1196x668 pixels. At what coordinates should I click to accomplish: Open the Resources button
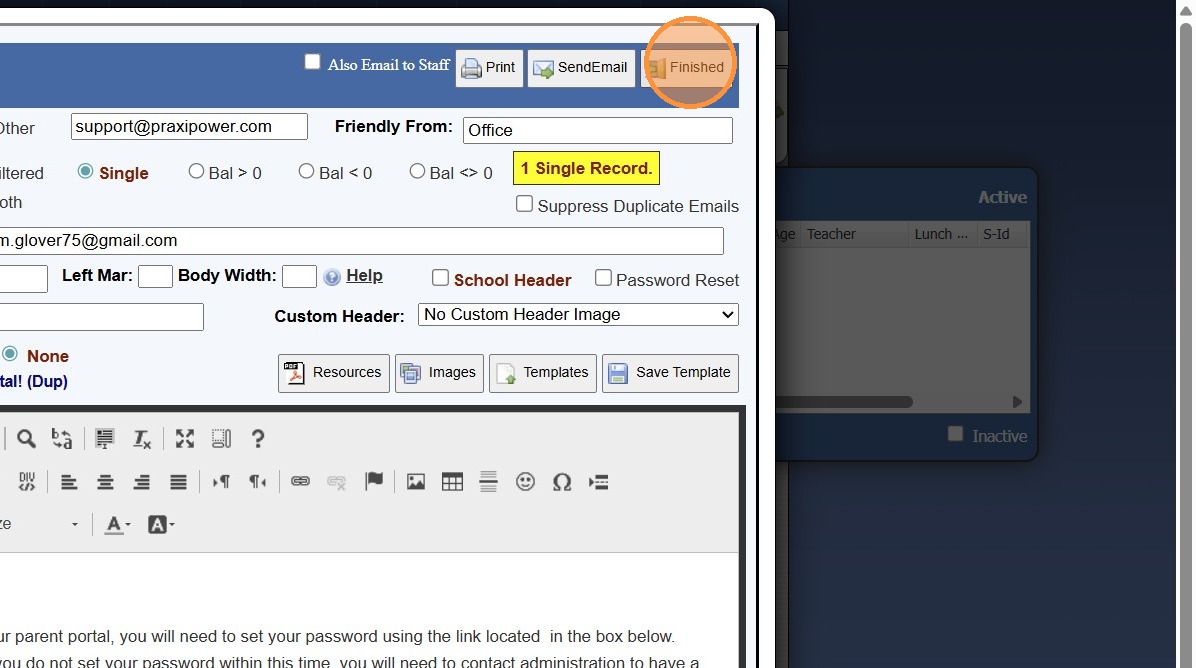tap(333, 373)
